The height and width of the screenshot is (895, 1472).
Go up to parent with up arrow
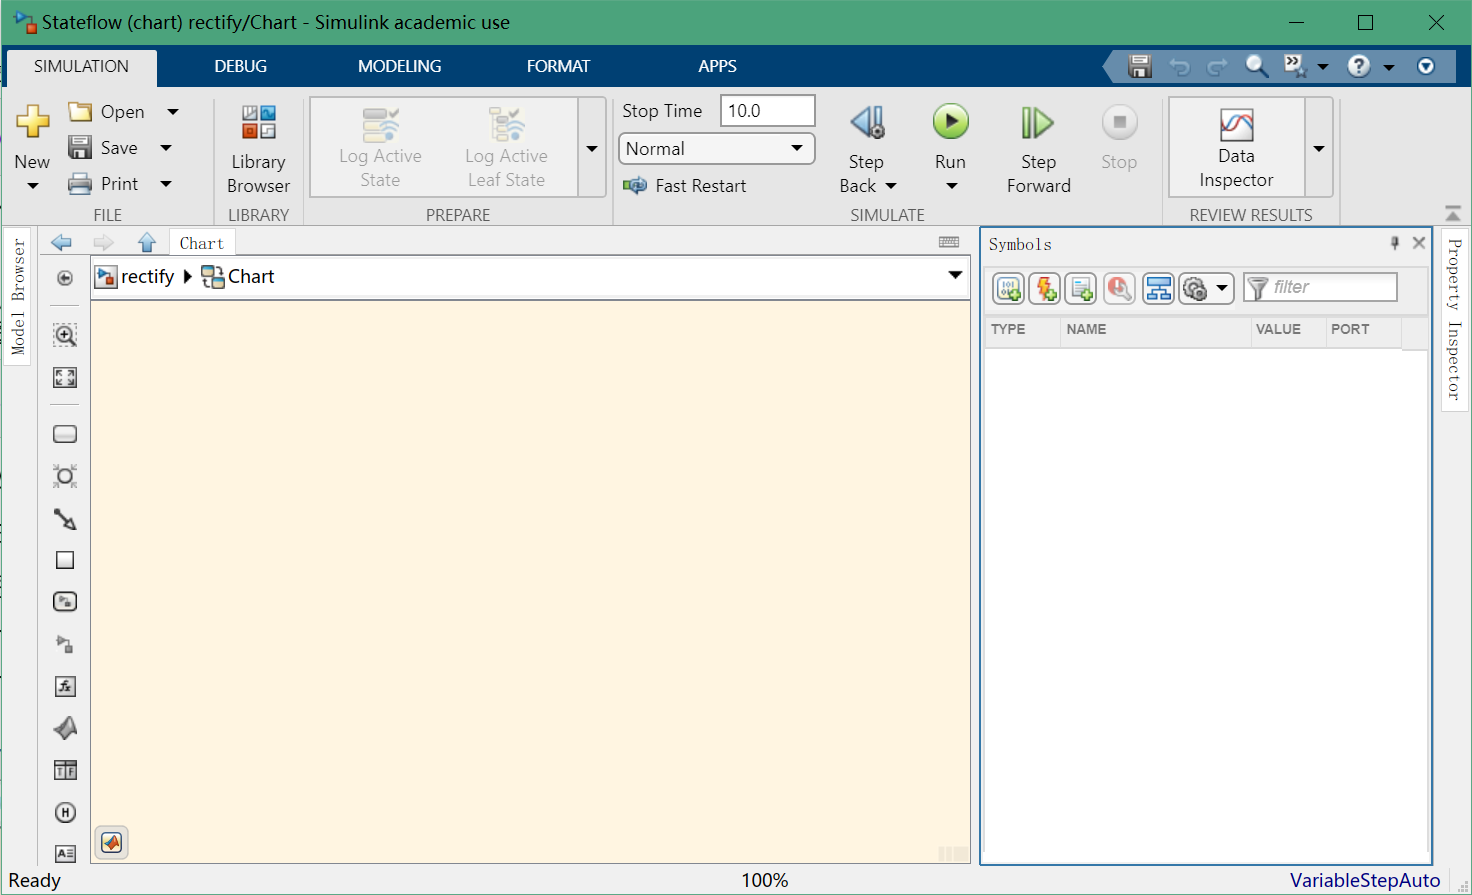tap(147, 242)
